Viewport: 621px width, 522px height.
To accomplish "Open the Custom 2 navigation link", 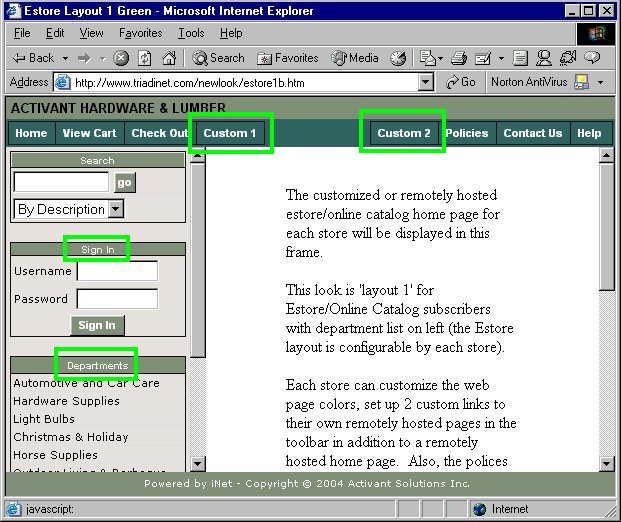I will click(404, 133).
